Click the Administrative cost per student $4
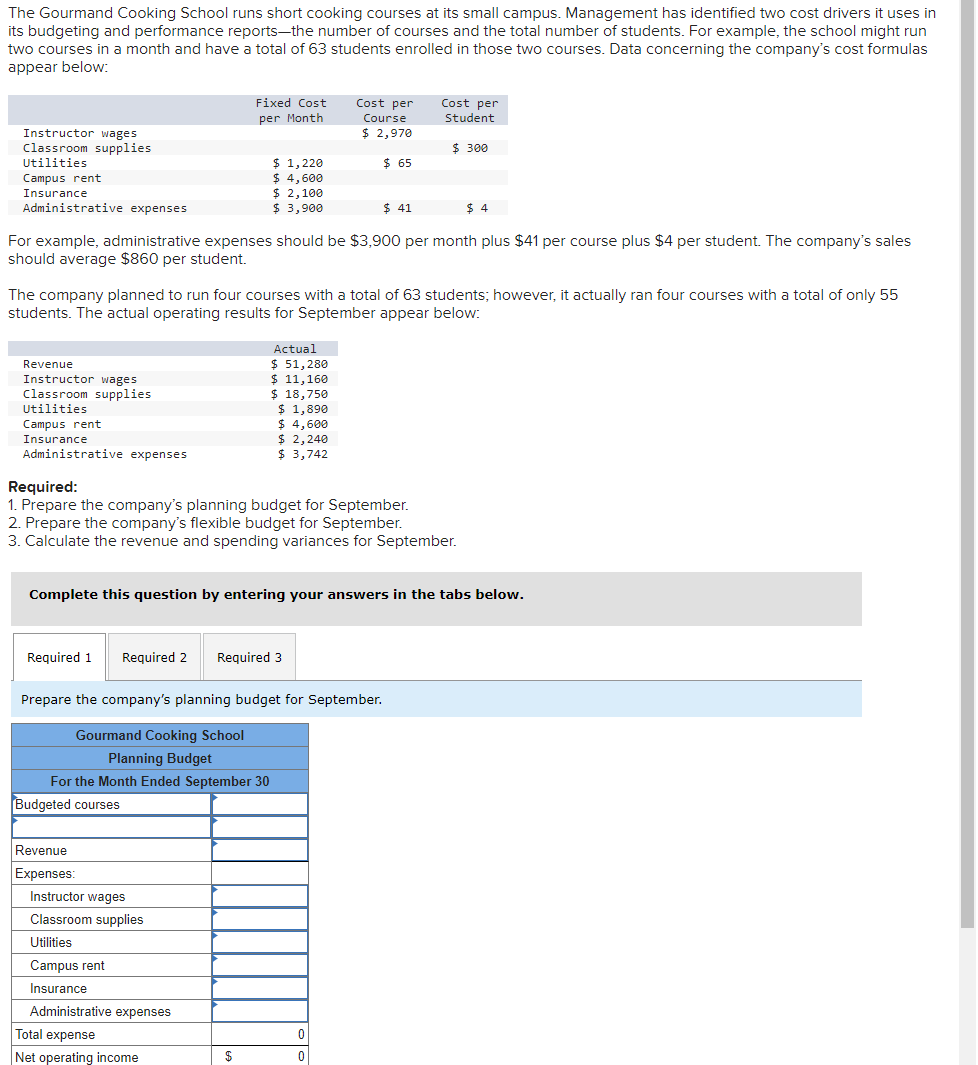The height and width of the screenshot is (1065, 978). [477, 208]
